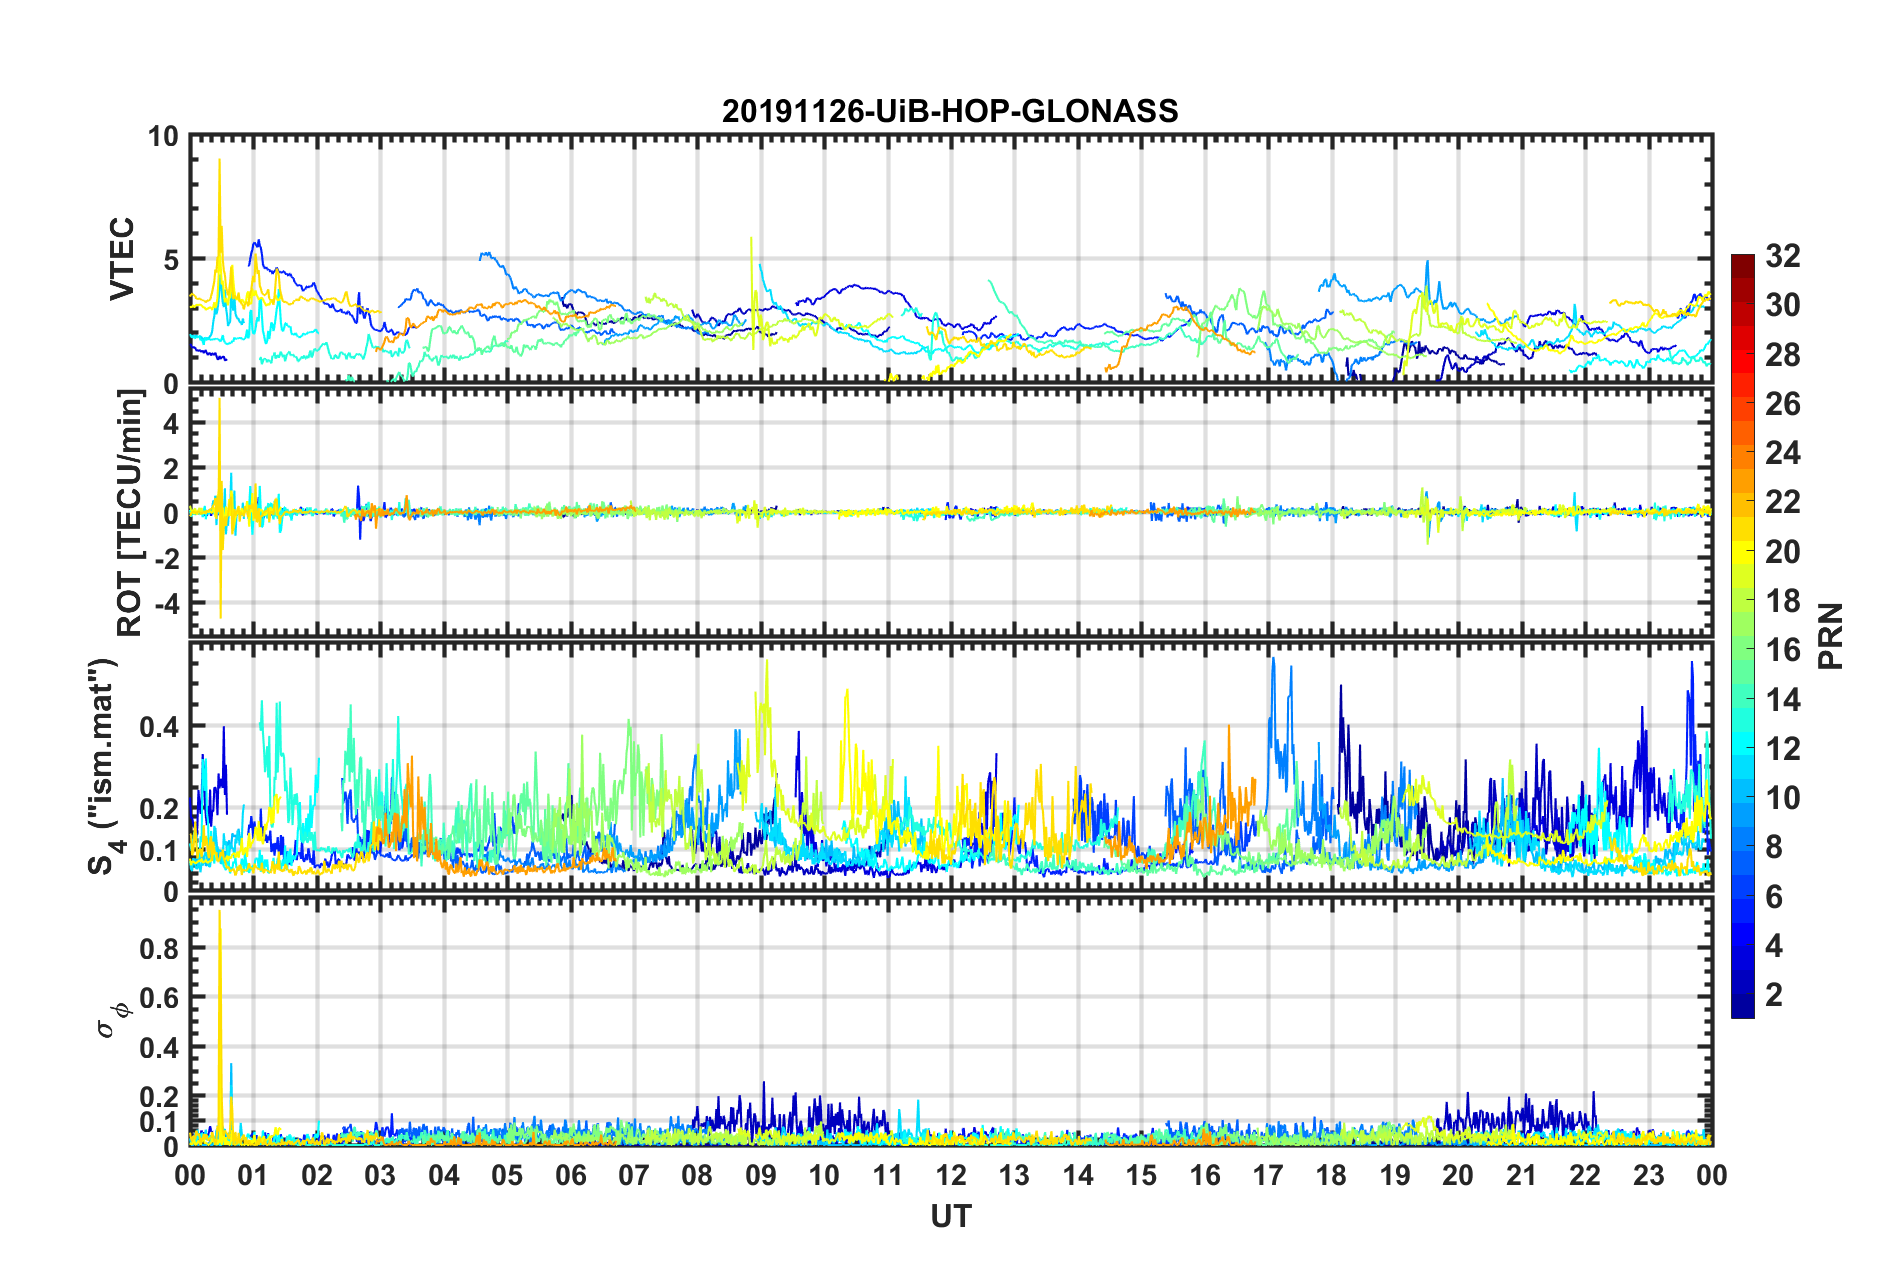Image resolution: width=1902 pixels, height=1272 pixels.
Task: Click the UT x-axis label
Action: pyautogui.click(x=951, y=1216)
